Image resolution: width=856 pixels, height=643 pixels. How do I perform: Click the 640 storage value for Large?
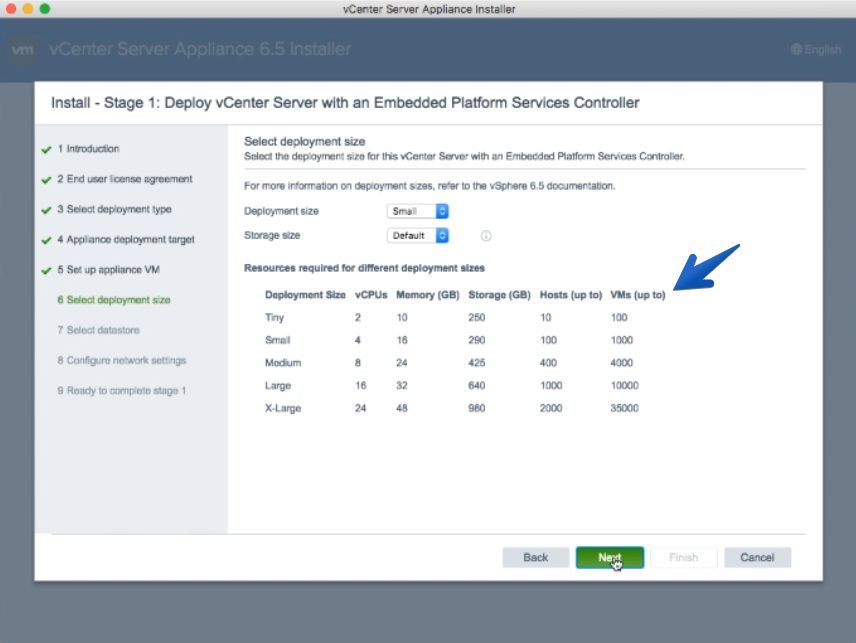point(477,385)
